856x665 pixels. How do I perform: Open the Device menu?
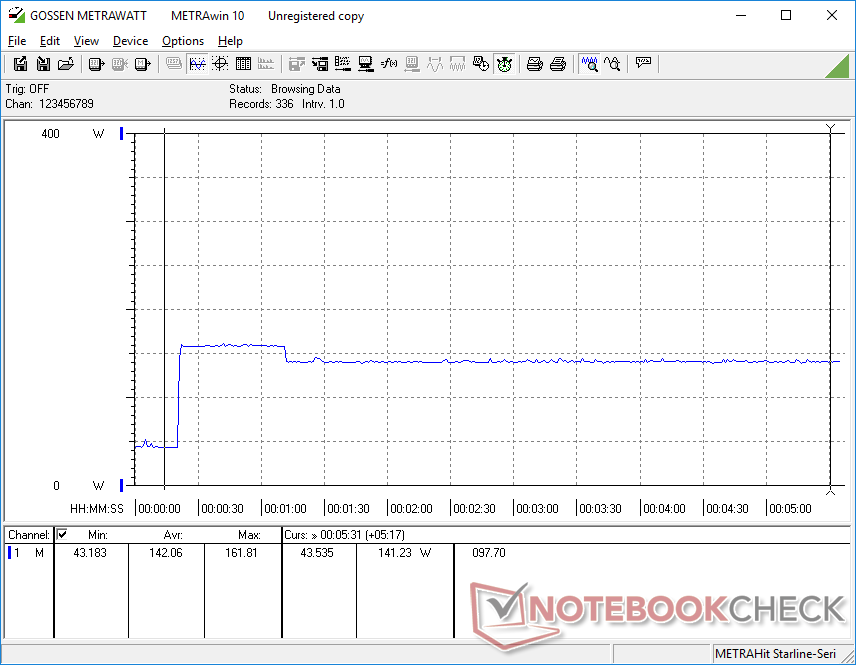pos(130,41)
